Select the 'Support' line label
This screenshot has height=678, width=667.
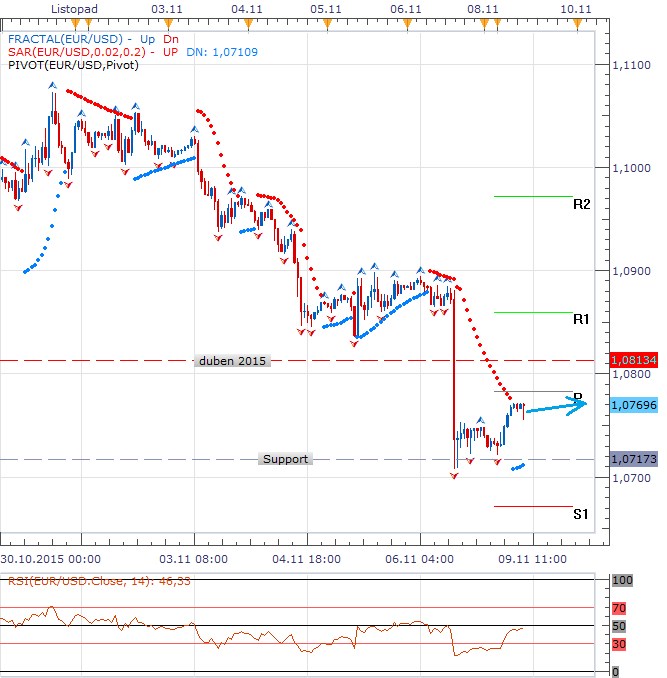(x=285, y=459)
